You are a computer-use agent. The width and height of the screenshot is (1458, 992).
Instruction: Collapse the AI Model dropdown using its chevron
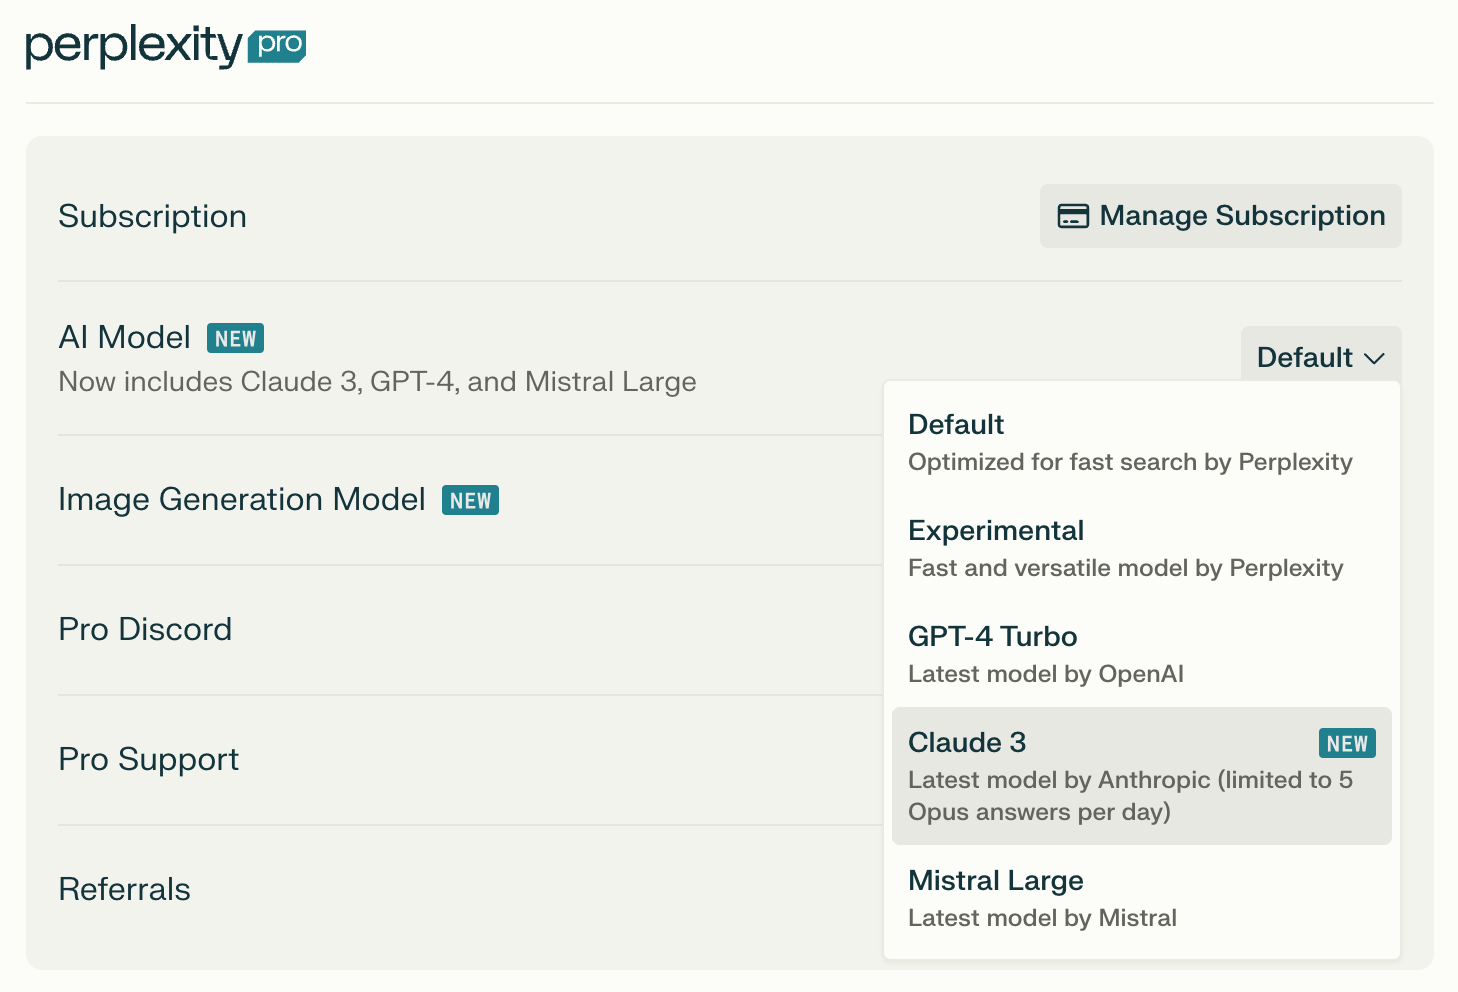1375,358
